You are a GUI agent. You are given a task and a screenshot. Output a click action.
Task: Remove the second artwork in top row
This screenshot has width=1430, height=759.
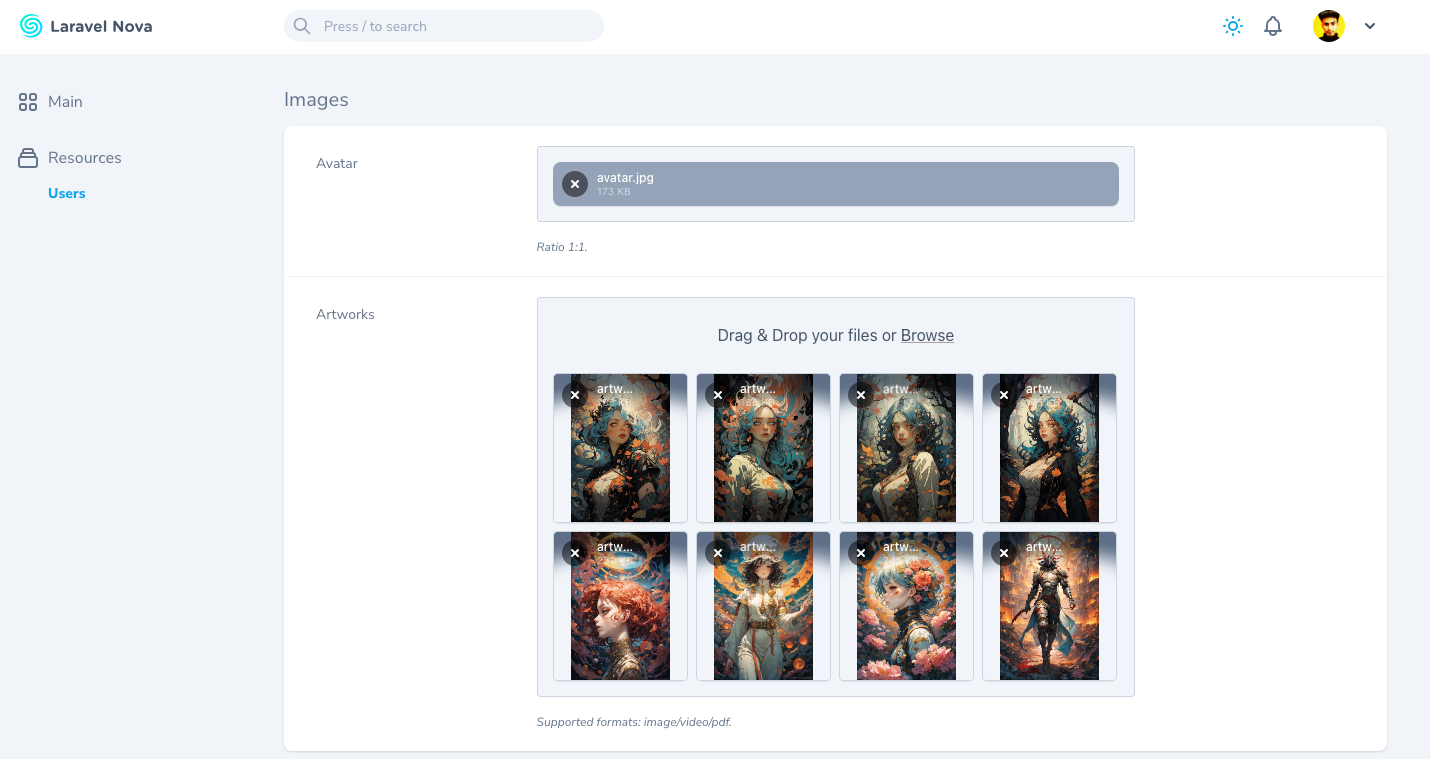pos(718,395)
